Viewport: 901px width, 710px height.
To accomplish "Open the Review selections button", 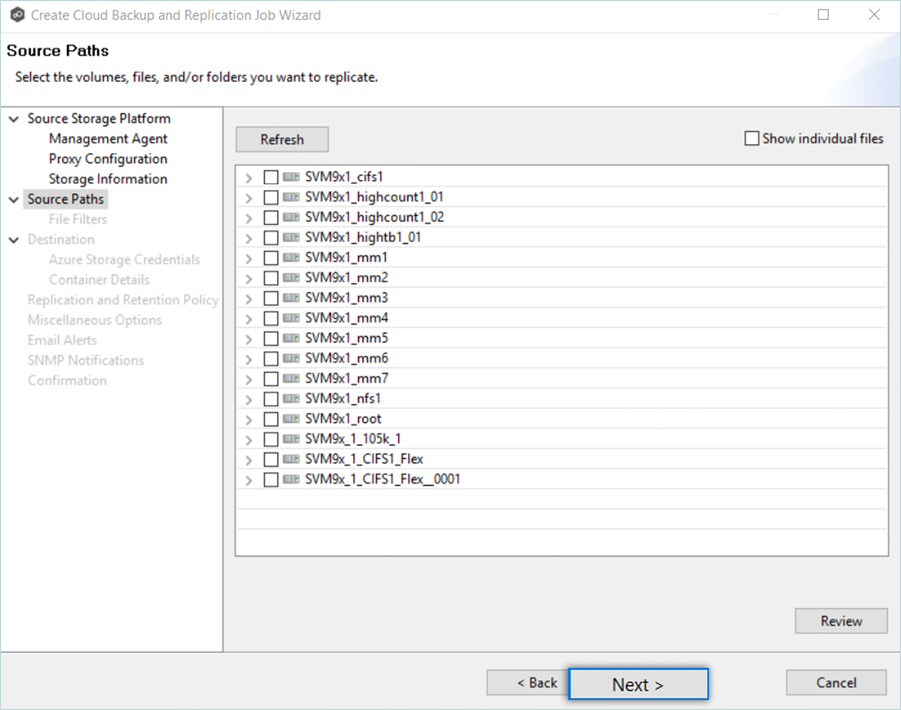I will coord(841,621).
